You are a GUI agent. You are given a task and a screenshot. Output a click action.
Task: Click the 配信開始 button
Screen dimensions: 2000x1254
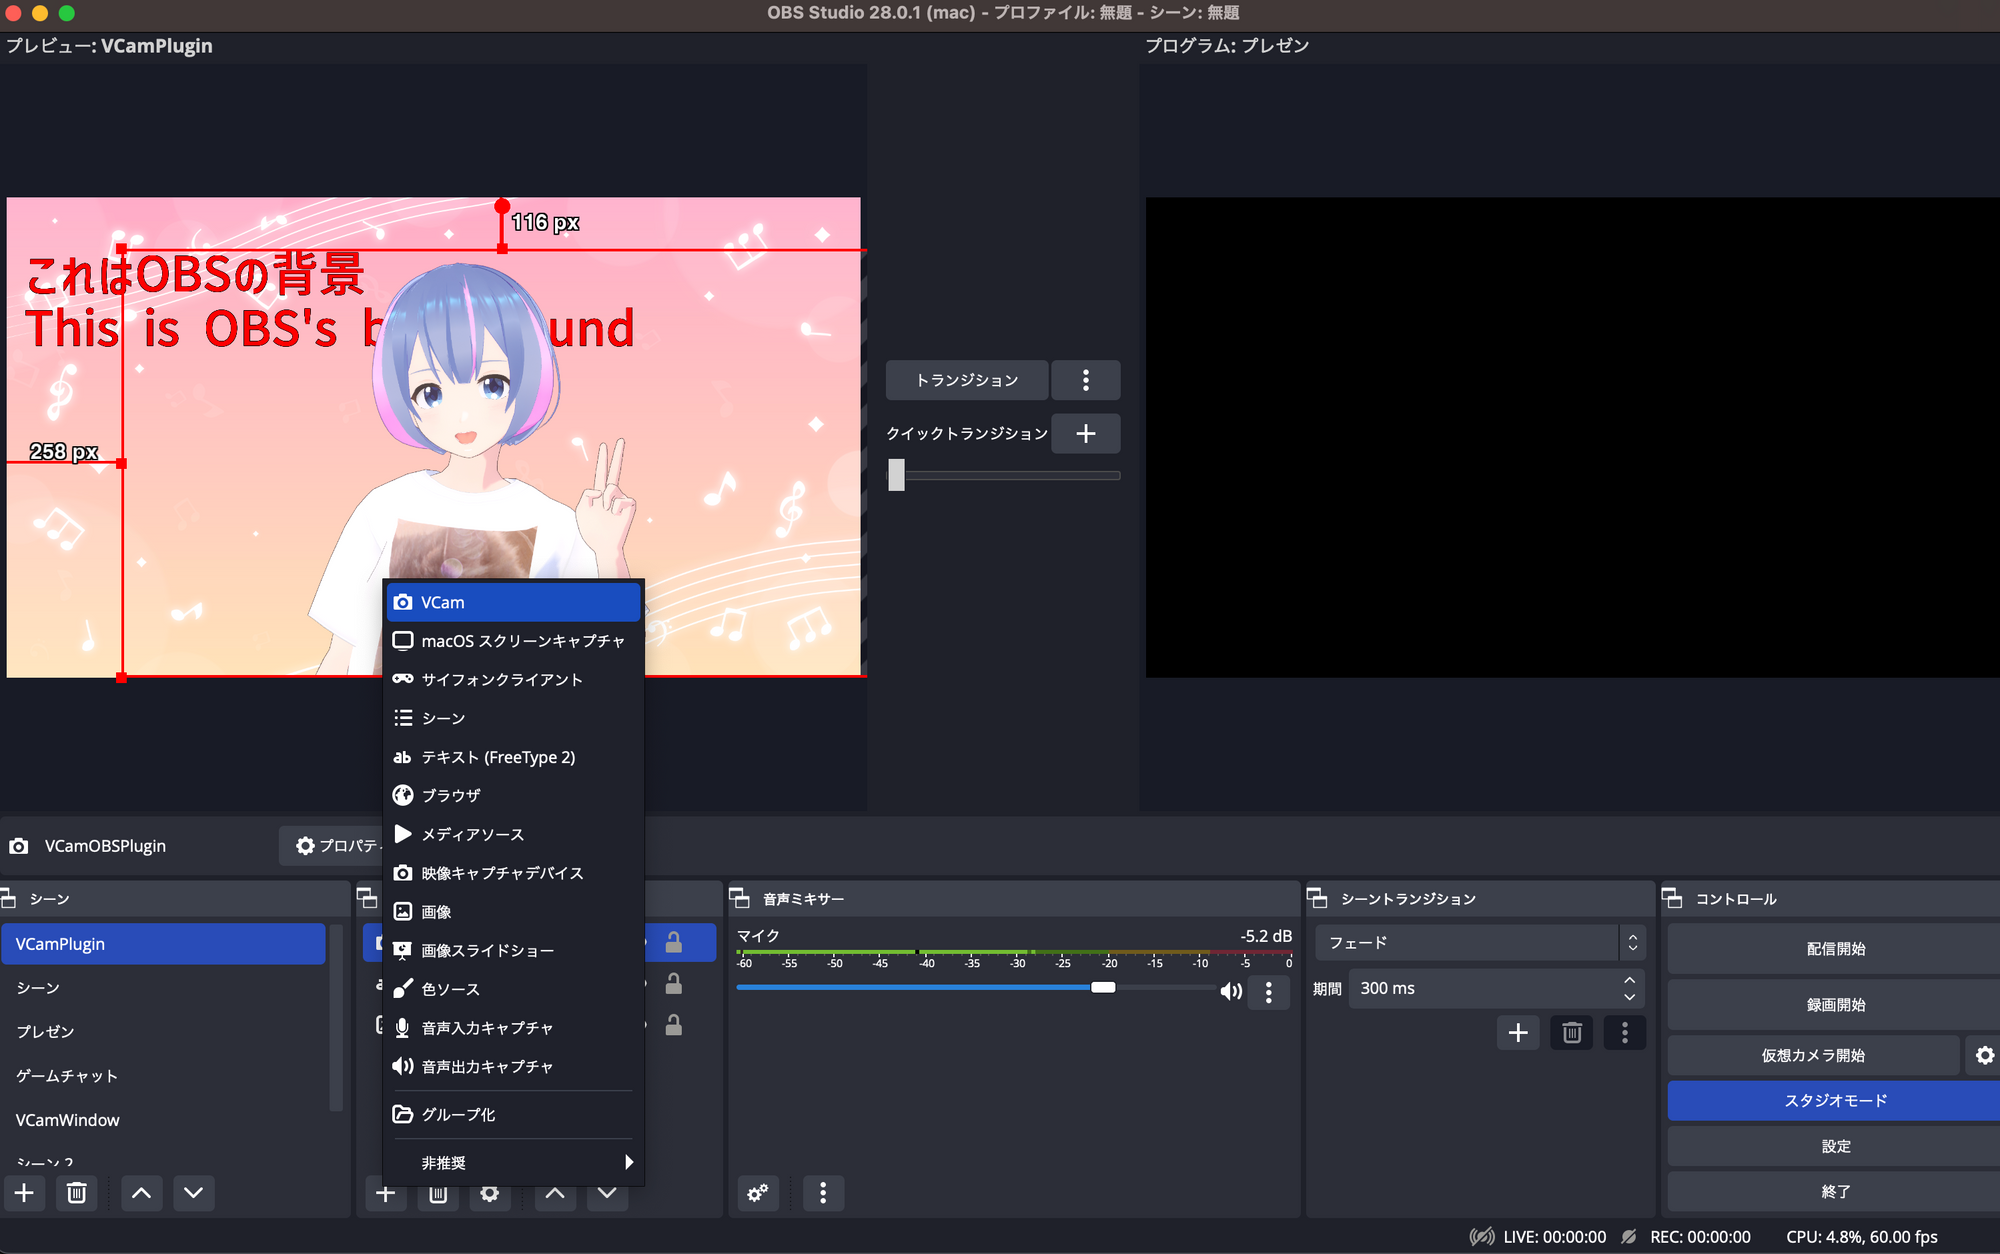click(1835, 949)
